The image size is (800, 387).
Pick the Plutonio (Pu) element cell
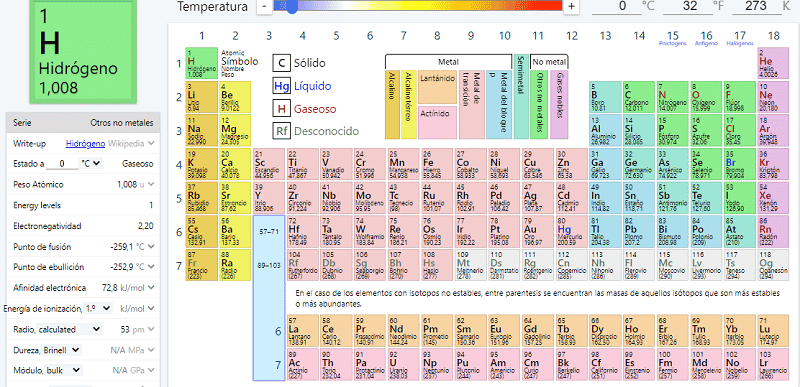coord(470,364)
